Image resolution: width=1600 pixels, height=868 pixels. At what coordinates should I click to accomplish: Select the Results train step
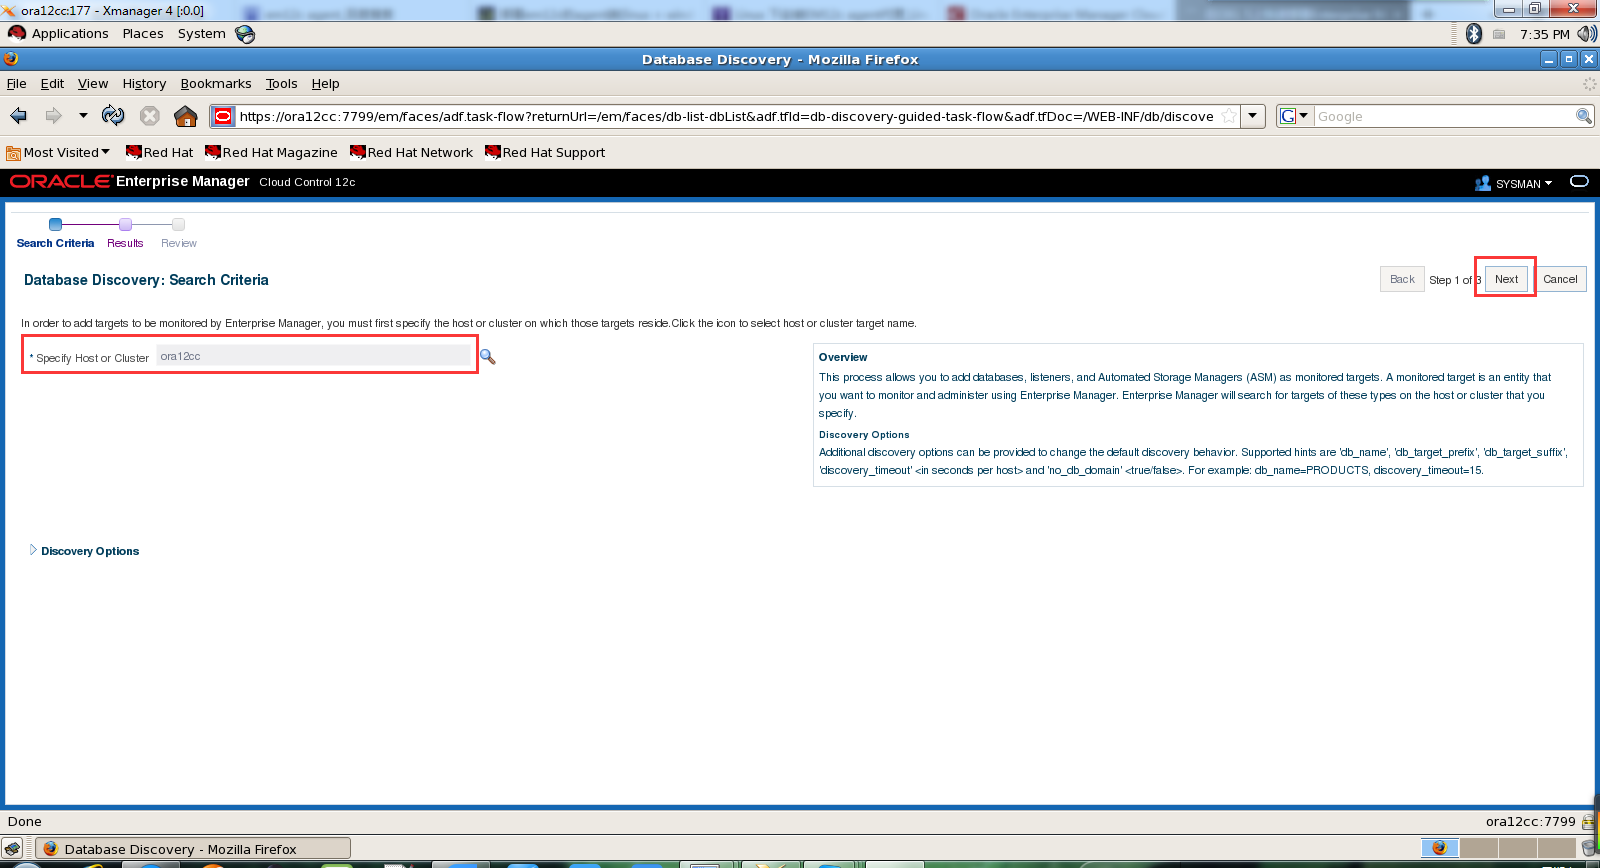[125, 233]
